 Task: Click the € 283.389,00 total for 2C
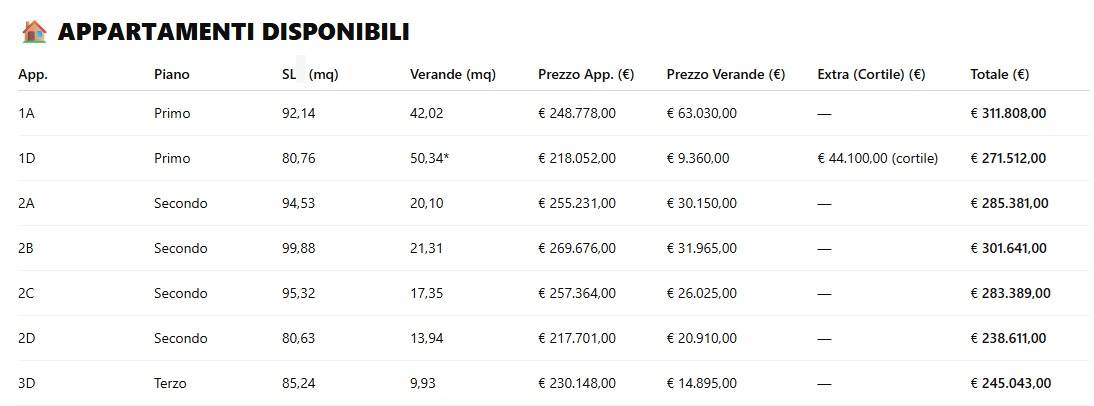[x=1010, y=293]
